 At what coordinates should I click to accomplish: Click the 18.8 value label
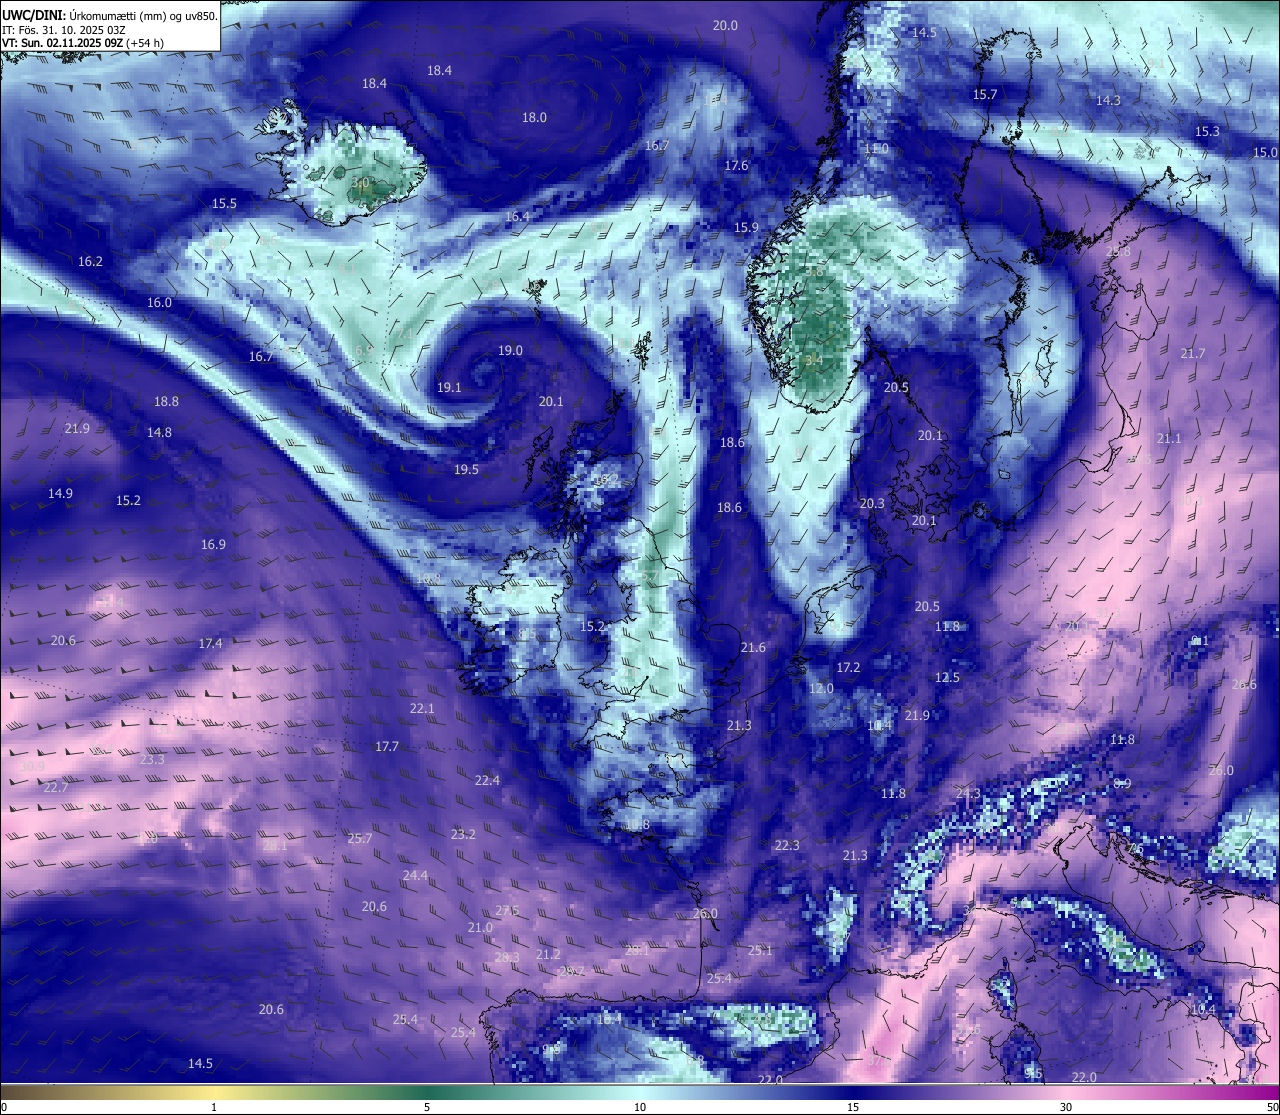tap(166, 401)
